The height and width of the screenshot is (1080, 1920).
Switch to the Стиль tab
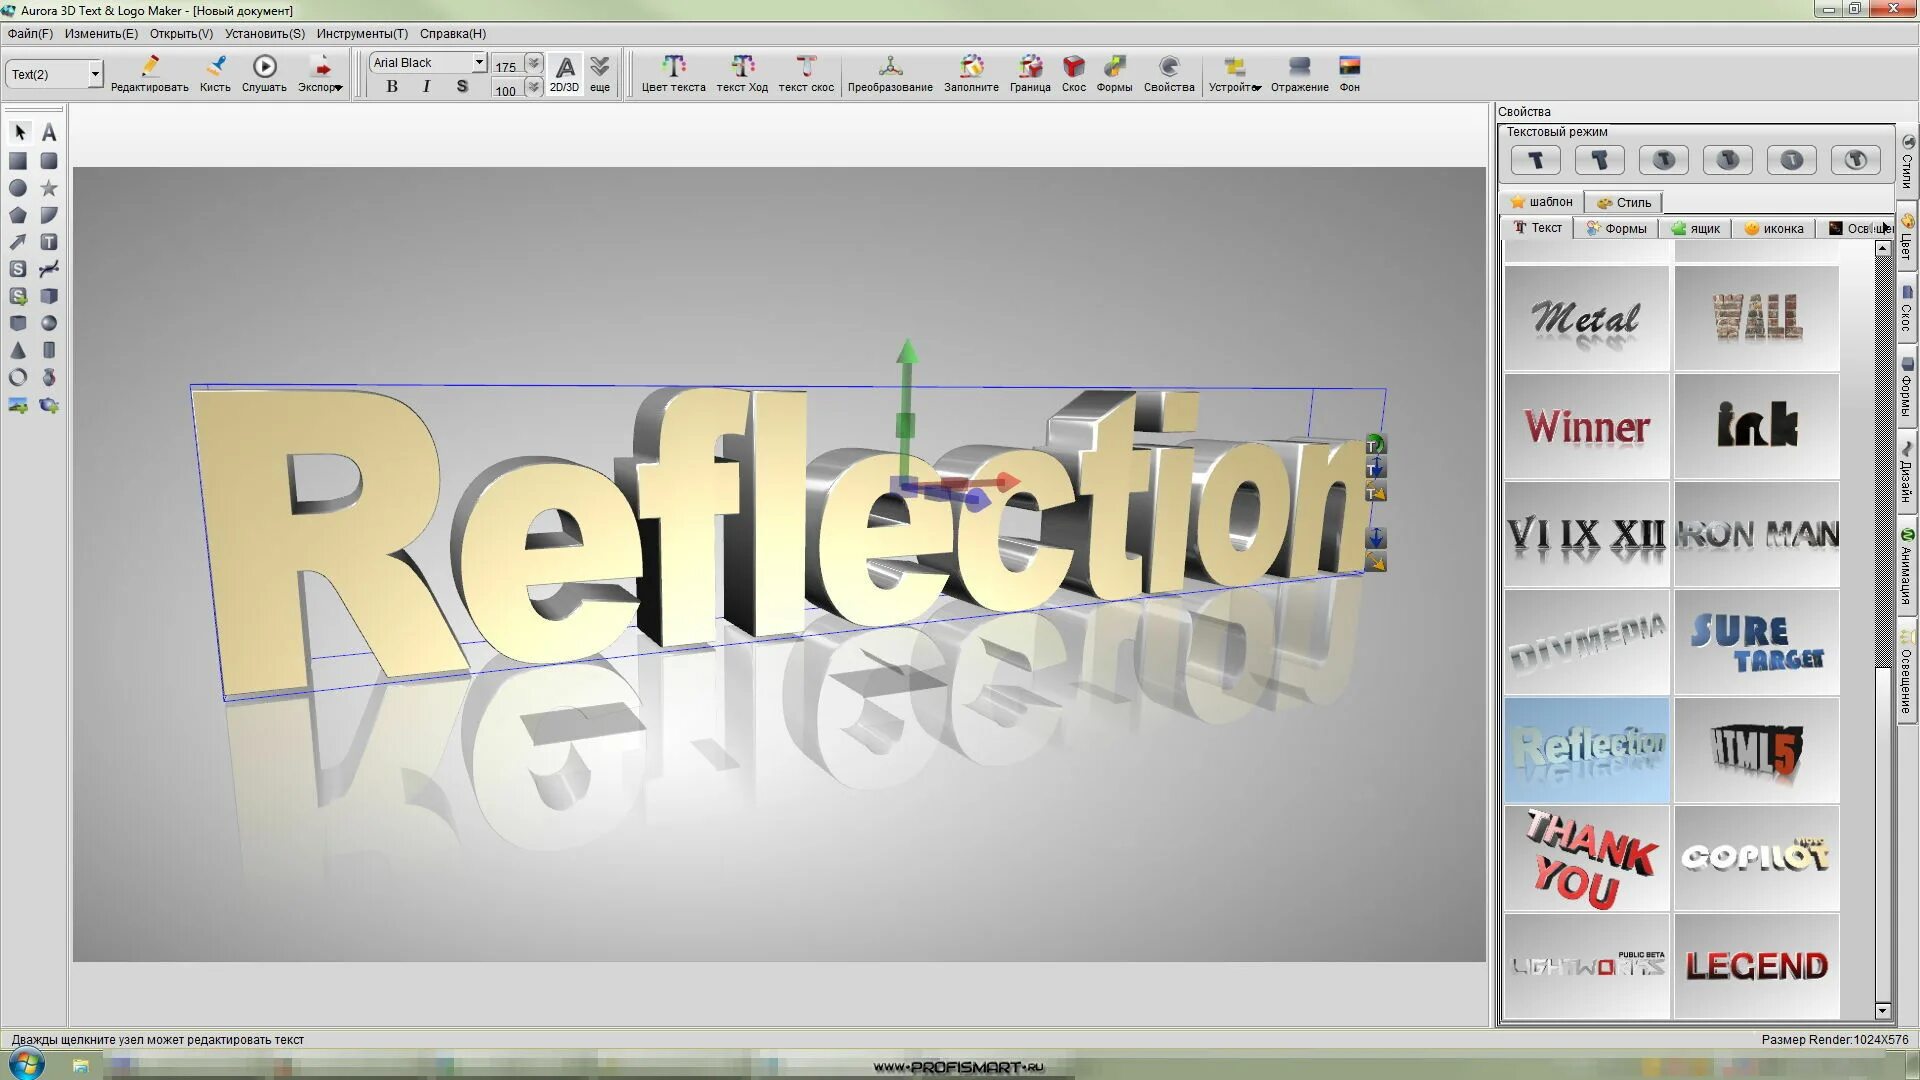pos(1624,202)
